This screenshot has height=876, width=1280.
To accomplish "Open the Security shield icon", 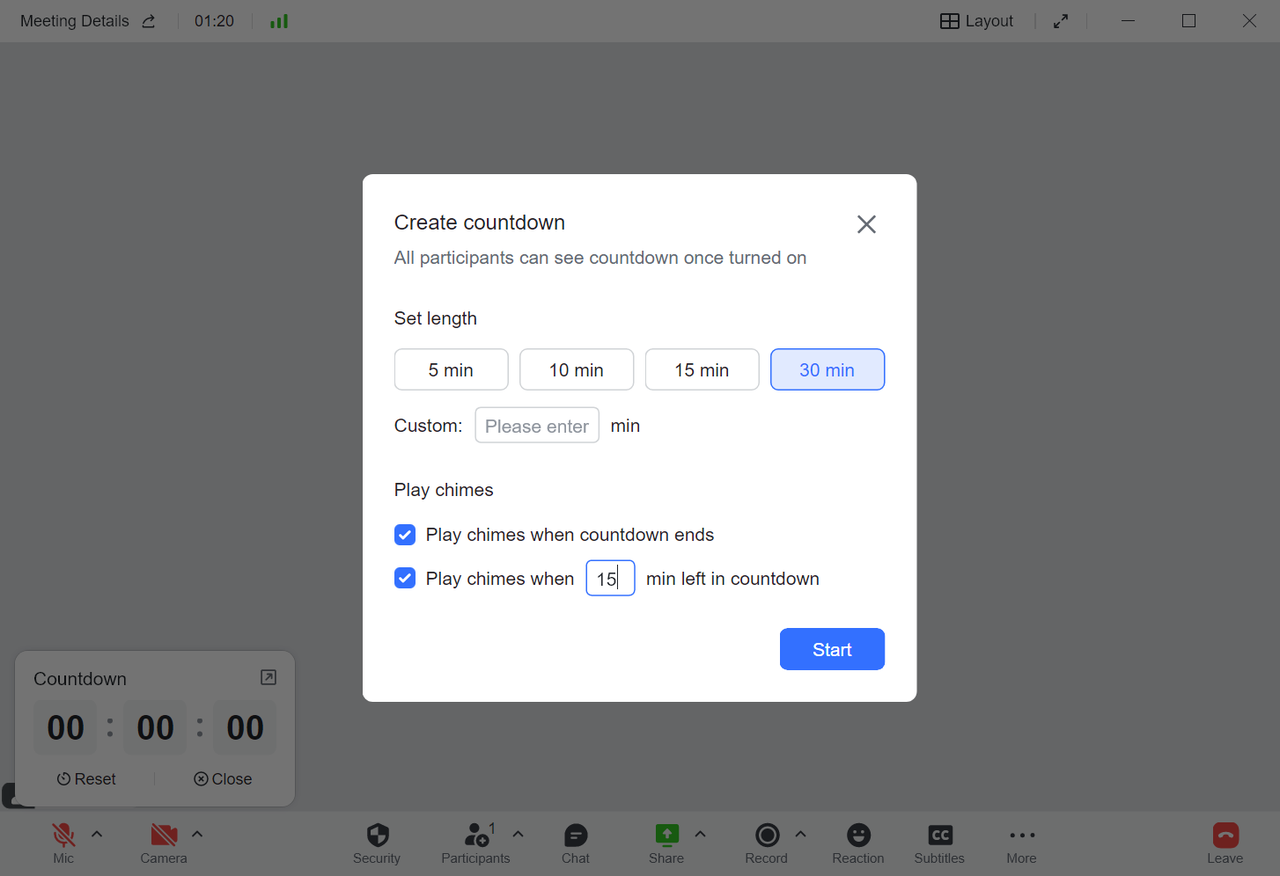I will pos(377,835).
